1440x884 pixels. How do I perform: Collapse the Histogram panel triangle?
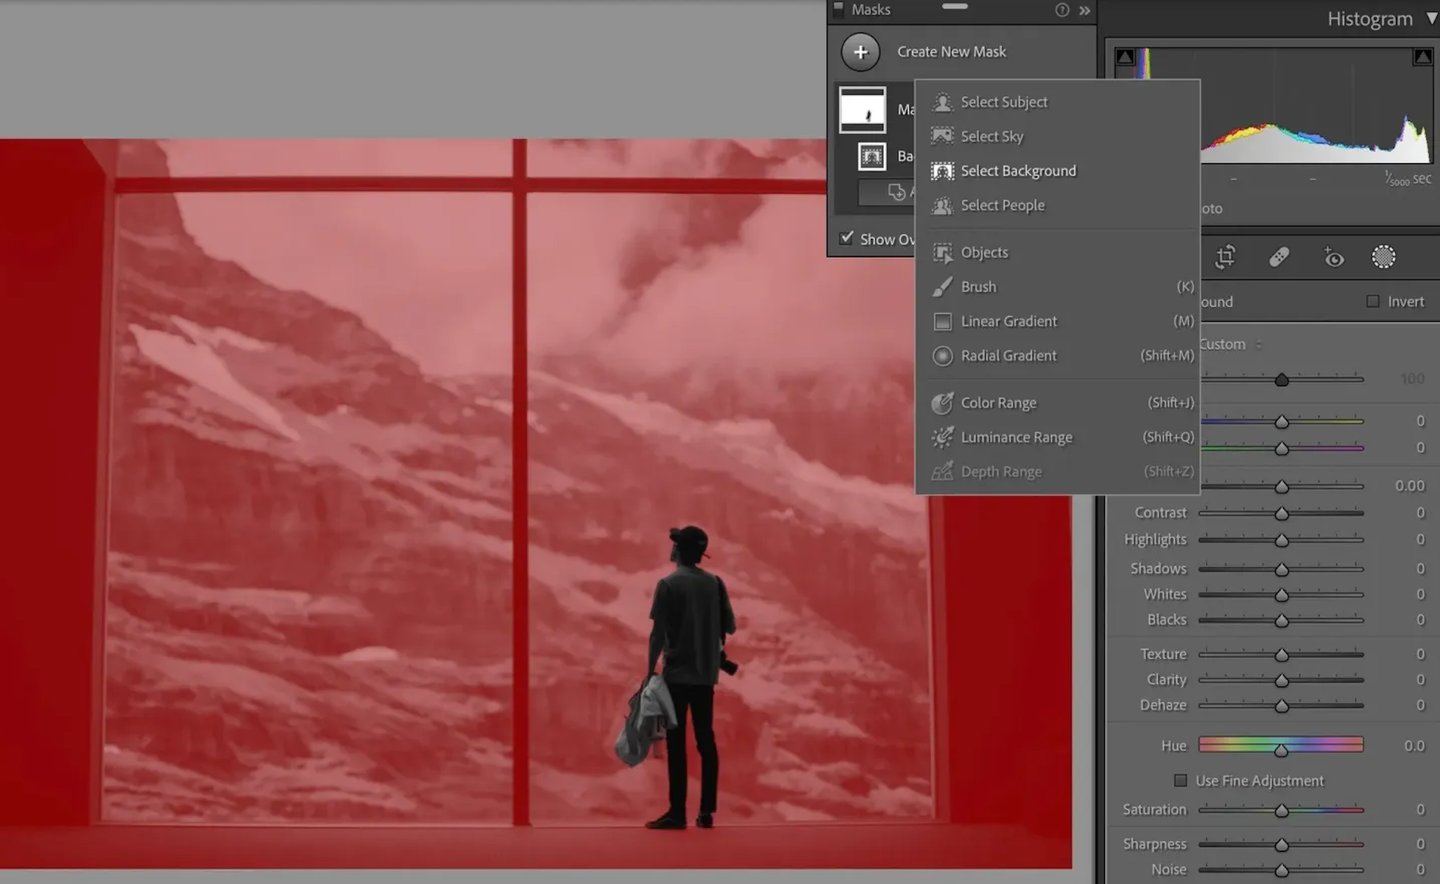[1431, 18]
